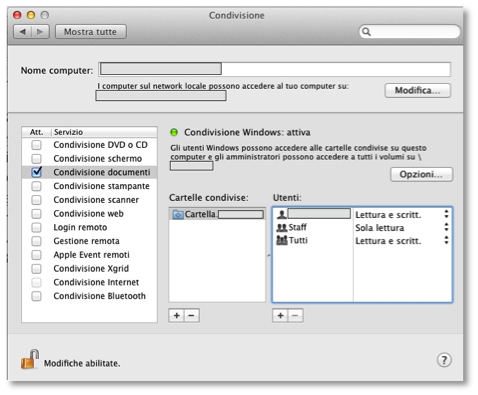Remove user with the minus button under Utenti
Image resolution: width=478 pixels, height=395 pixels.
click(295, 315)
